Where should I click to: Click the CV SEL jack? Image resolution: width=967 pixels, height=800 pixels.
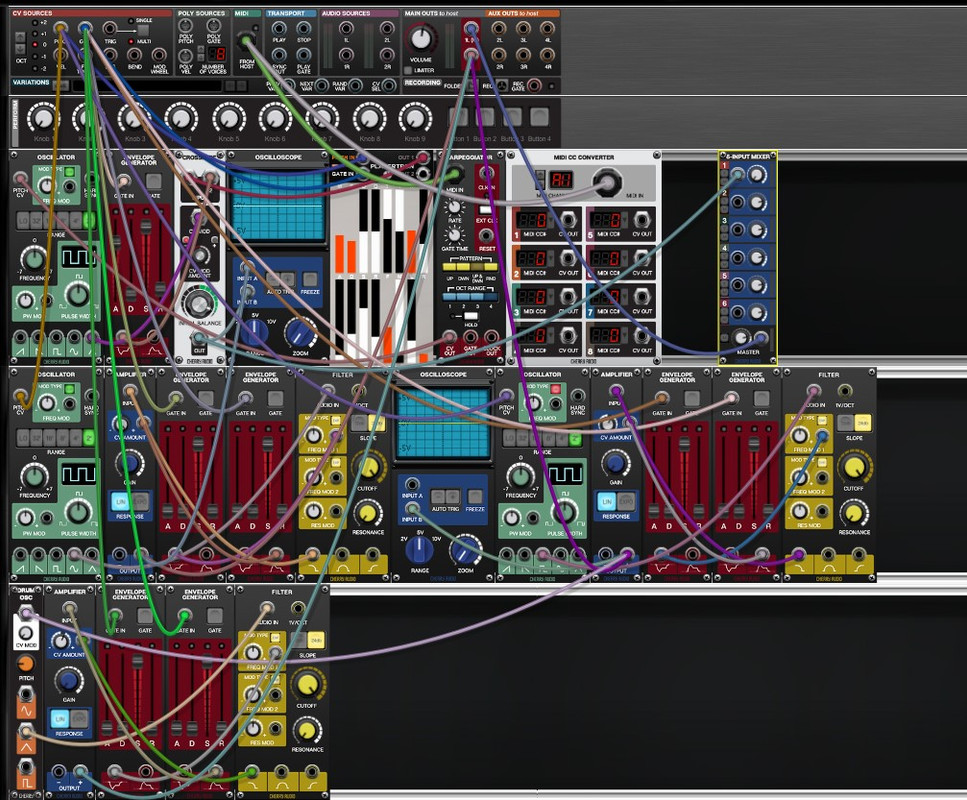point(389,86)
